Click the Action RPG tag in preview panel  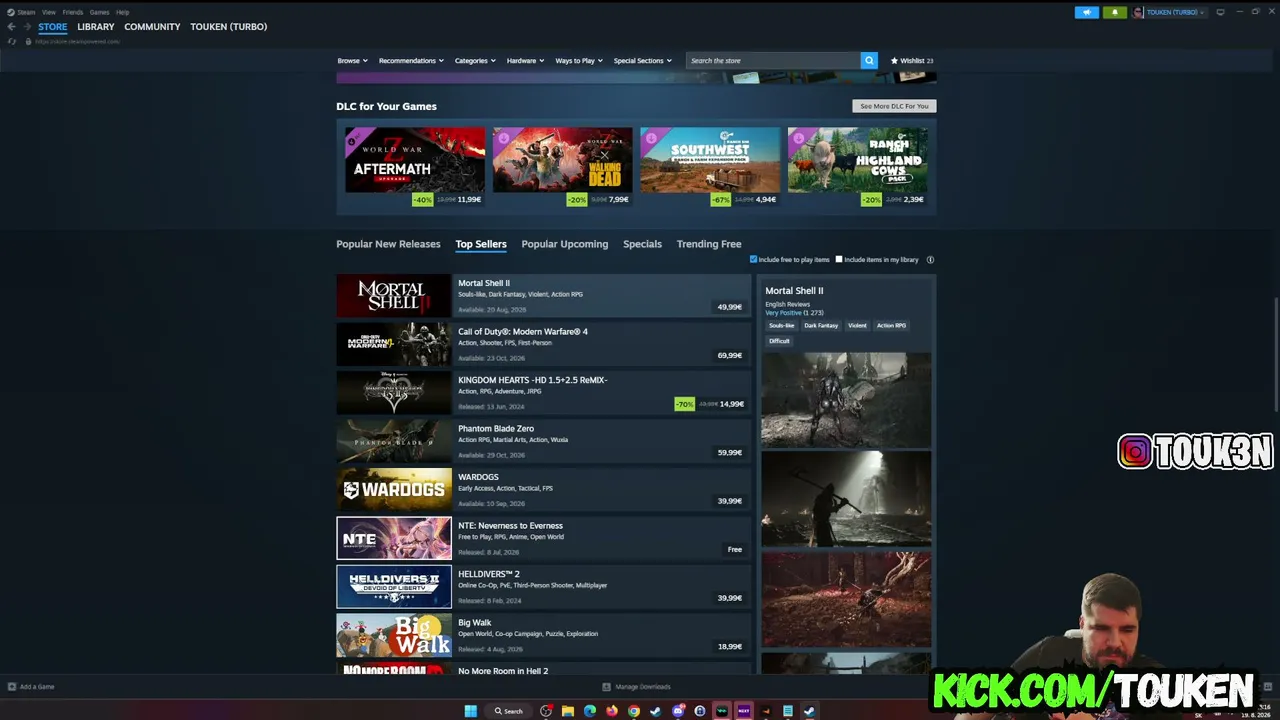pyautogui.click(x=891, y=325)
